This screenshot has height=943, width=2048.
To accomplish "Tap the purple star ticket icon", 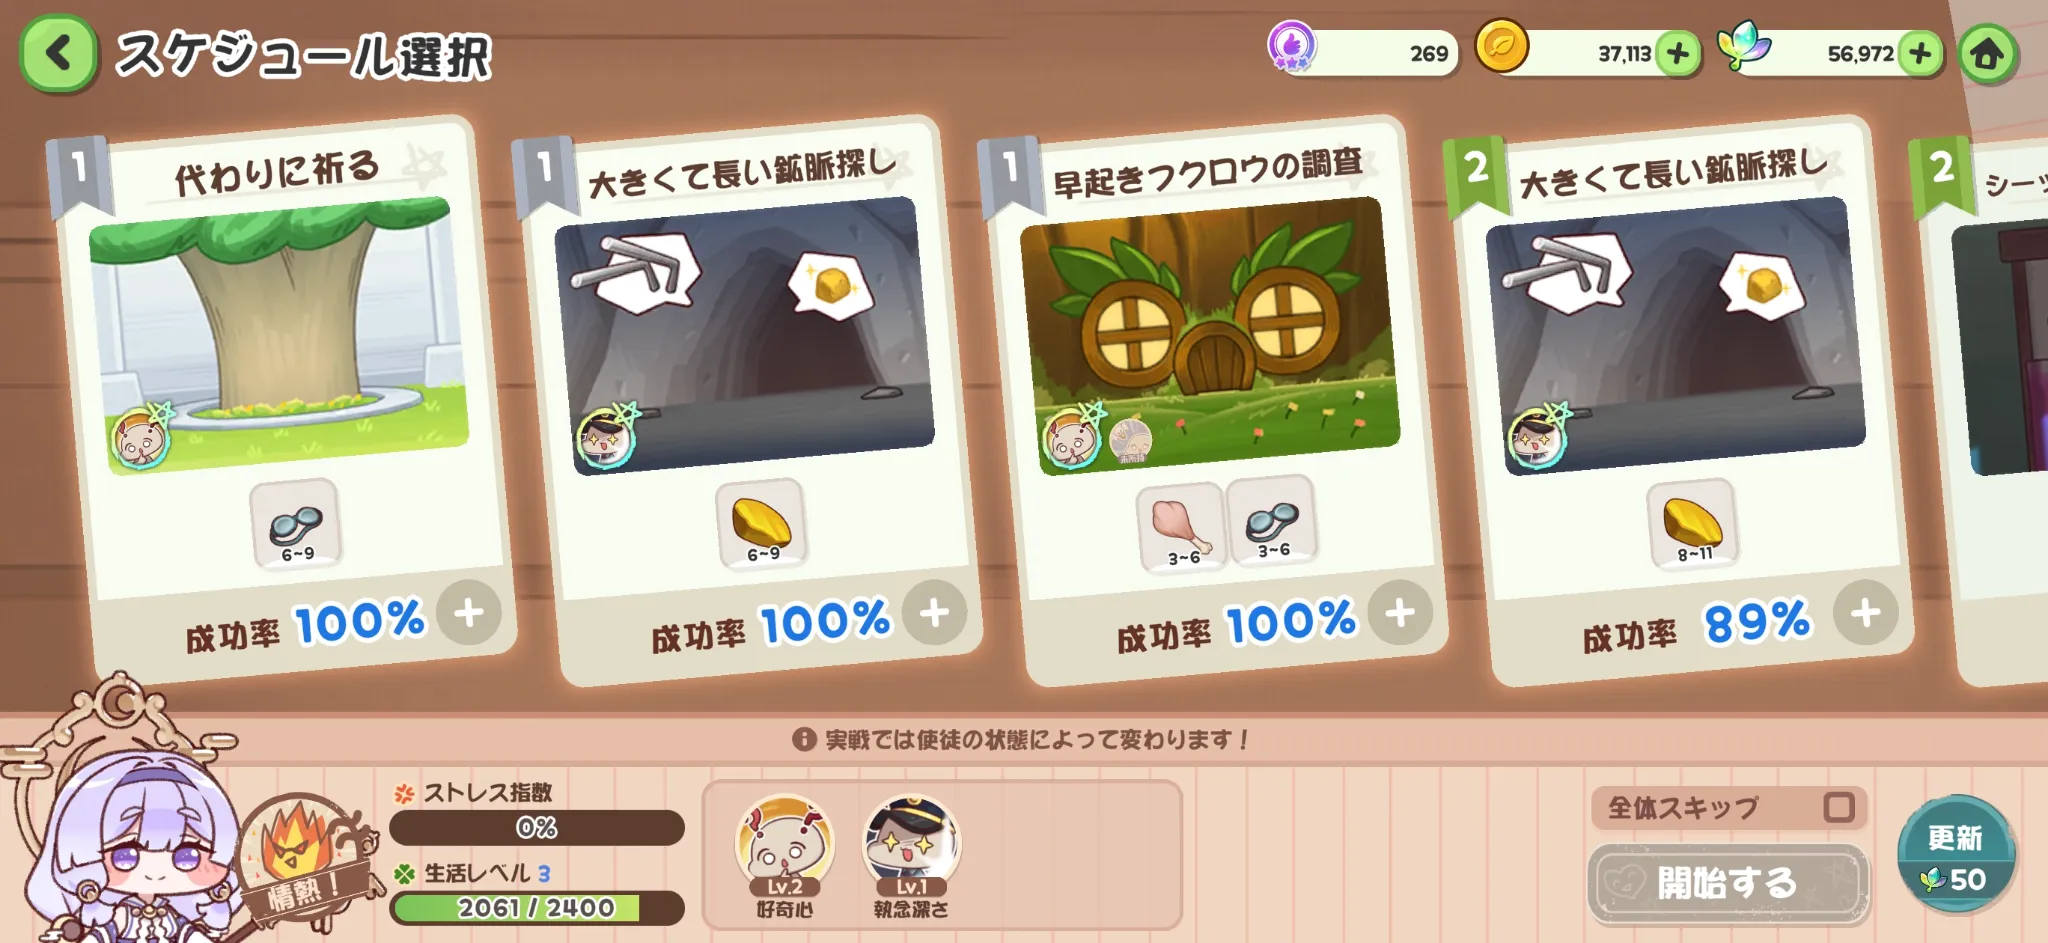I will click(x=1292, y=46).
